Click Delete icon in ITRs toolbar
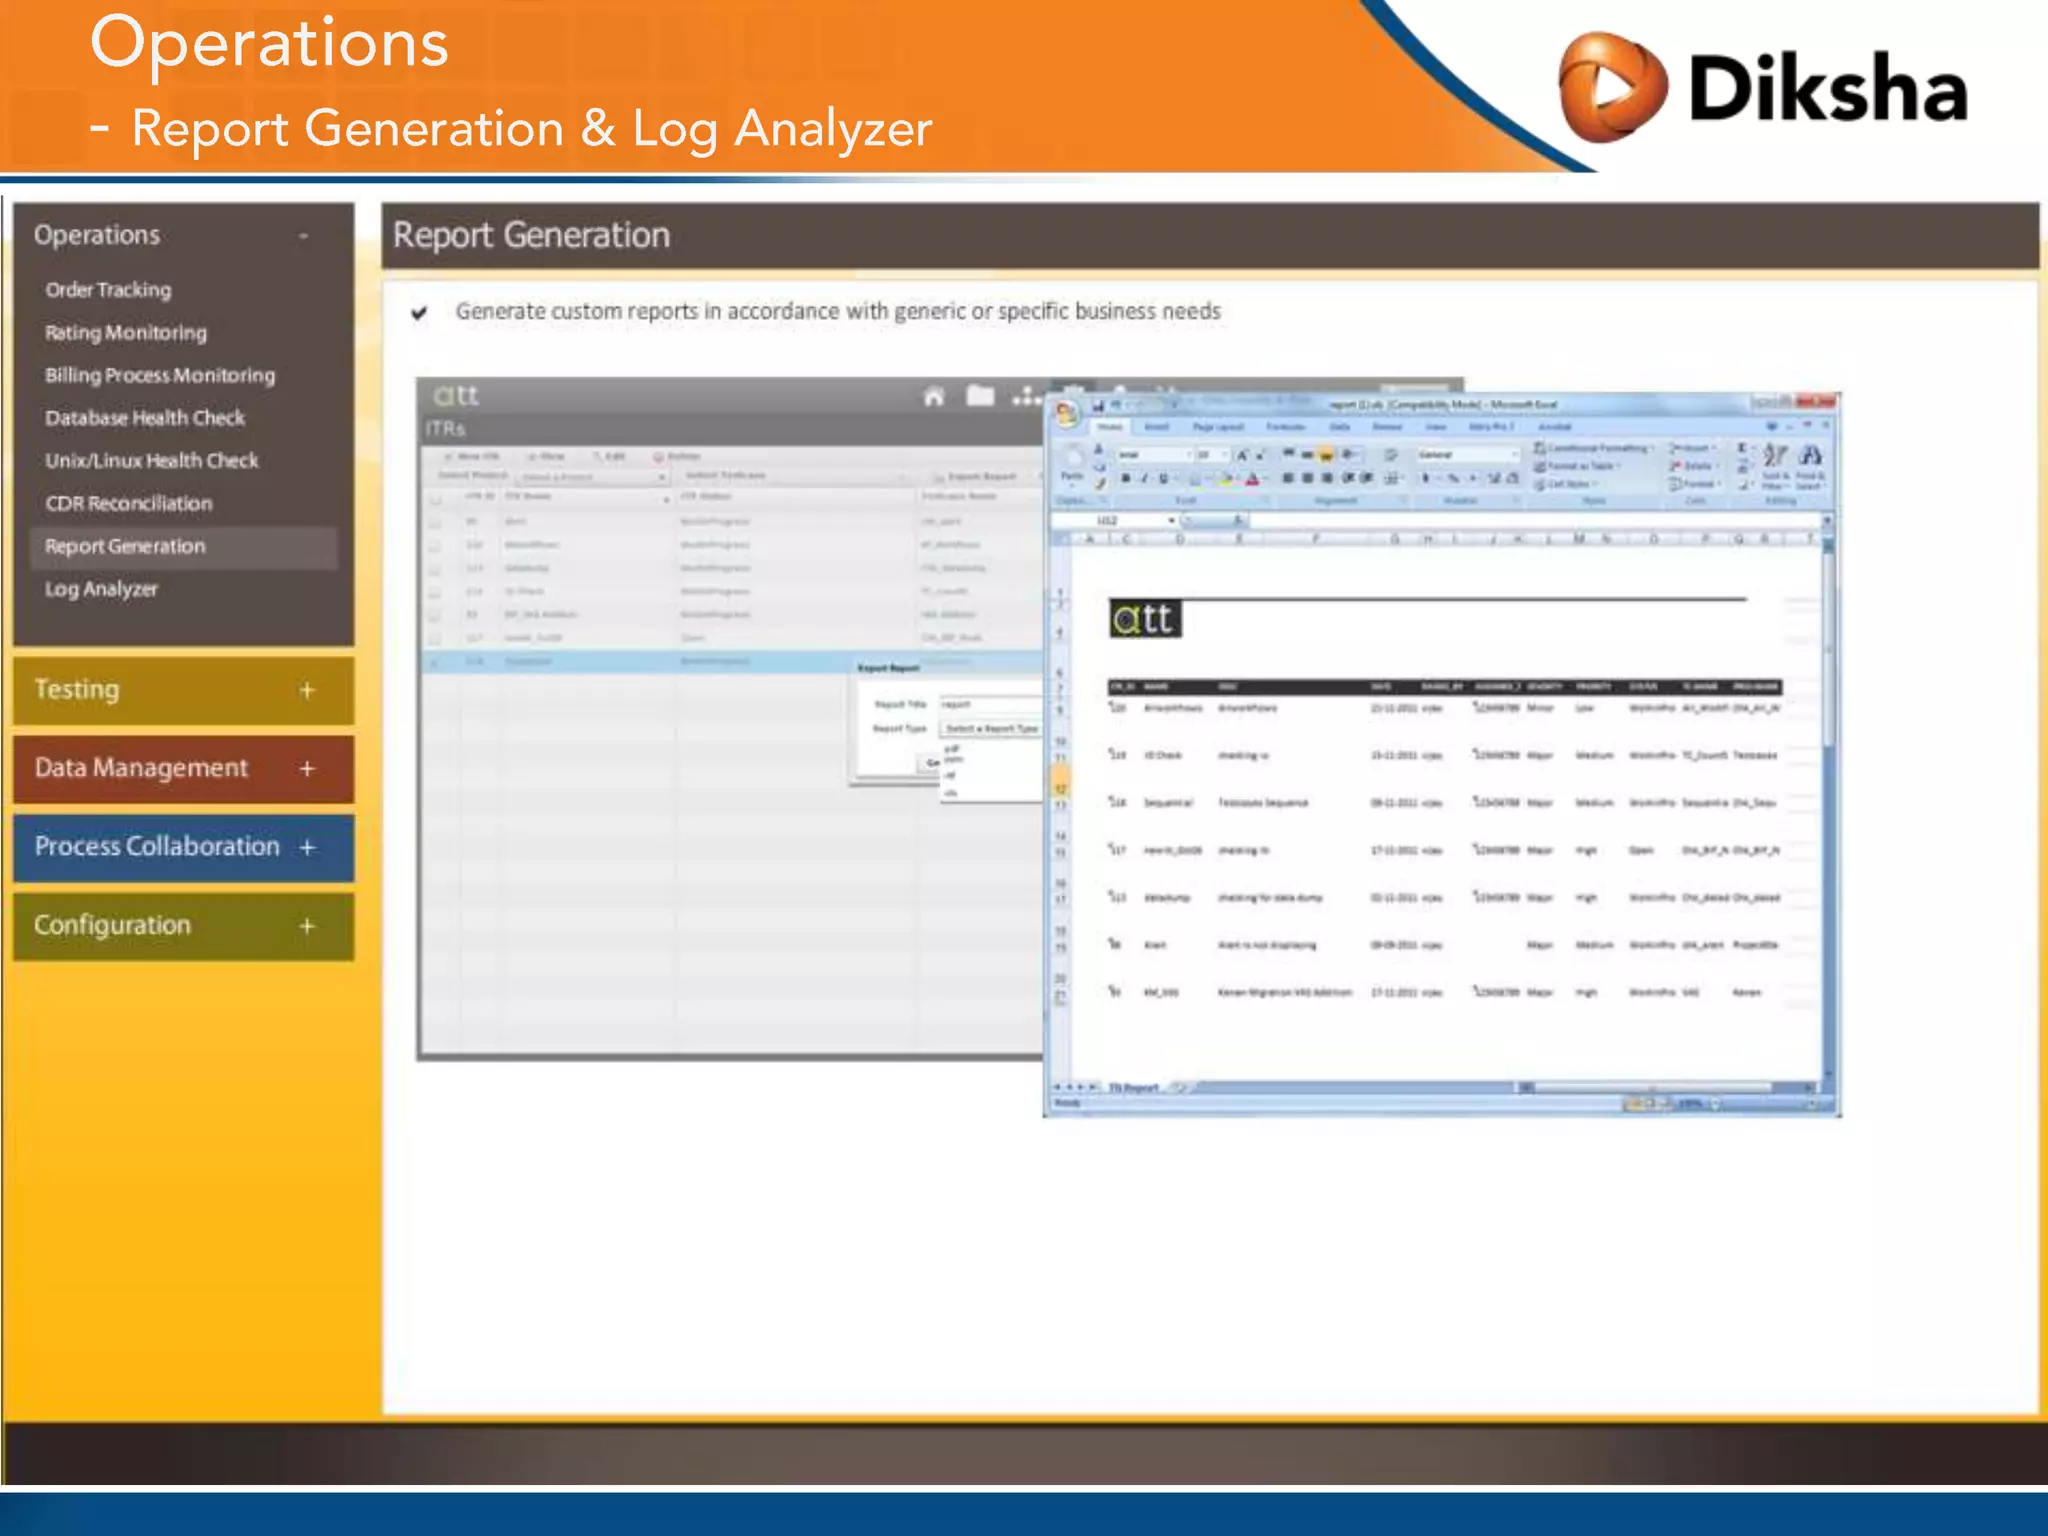 [x=677, y=456]
